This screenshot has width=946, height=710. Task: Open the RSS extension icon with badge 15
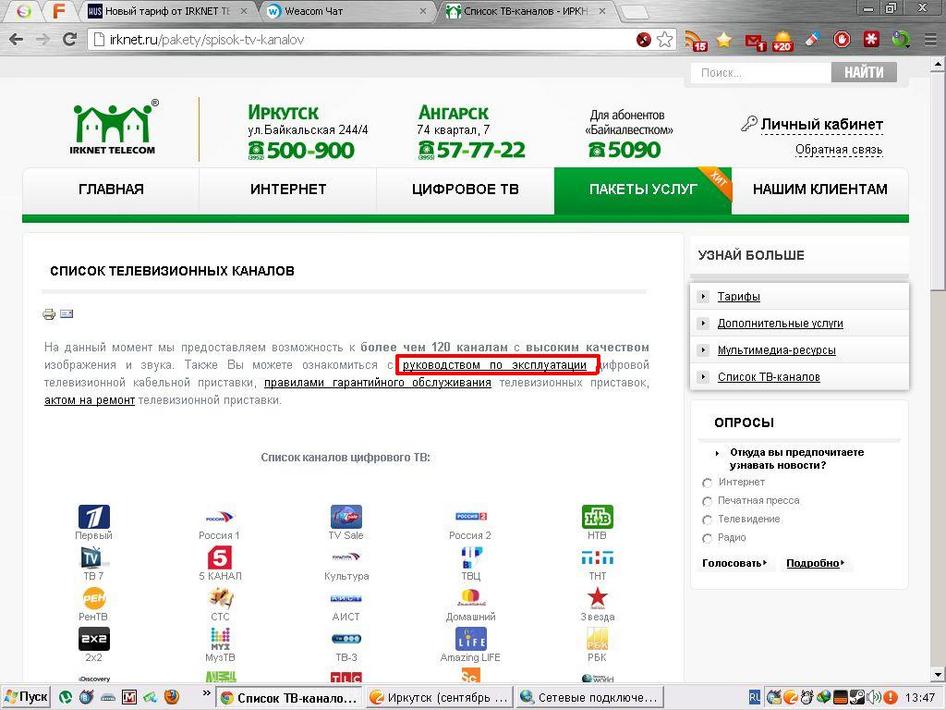[x=696, y=40]
